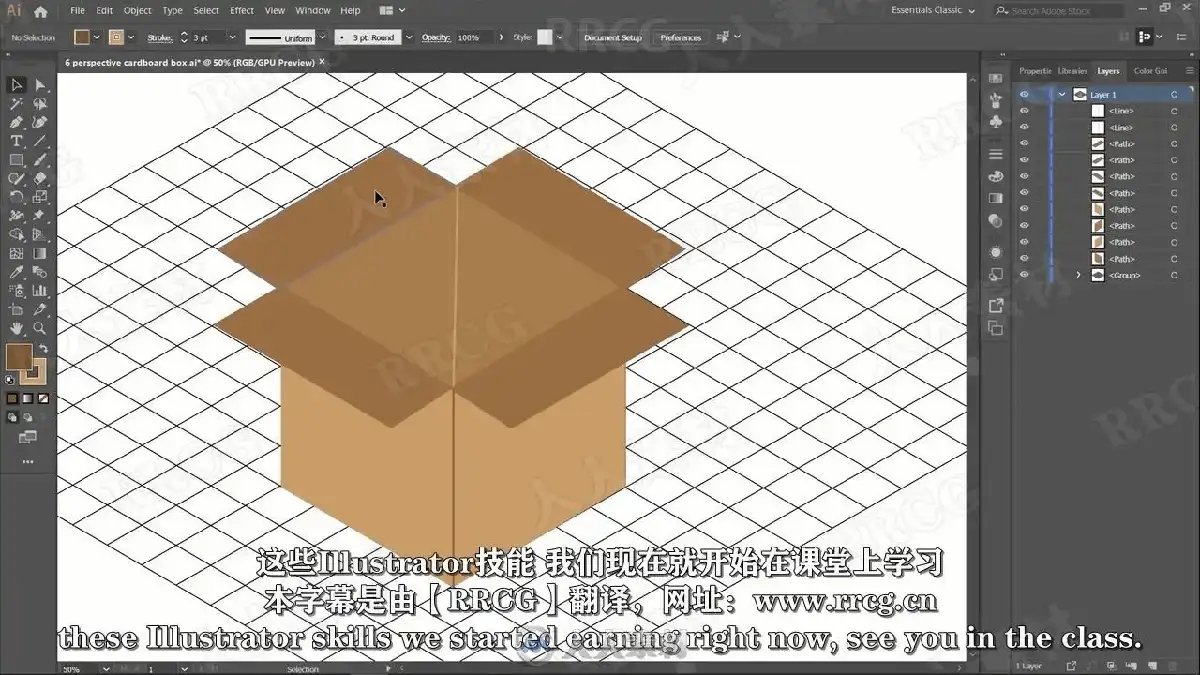The image size is (1200, 675).
Task: Select the Scale tool
Action: click(40, 197)
